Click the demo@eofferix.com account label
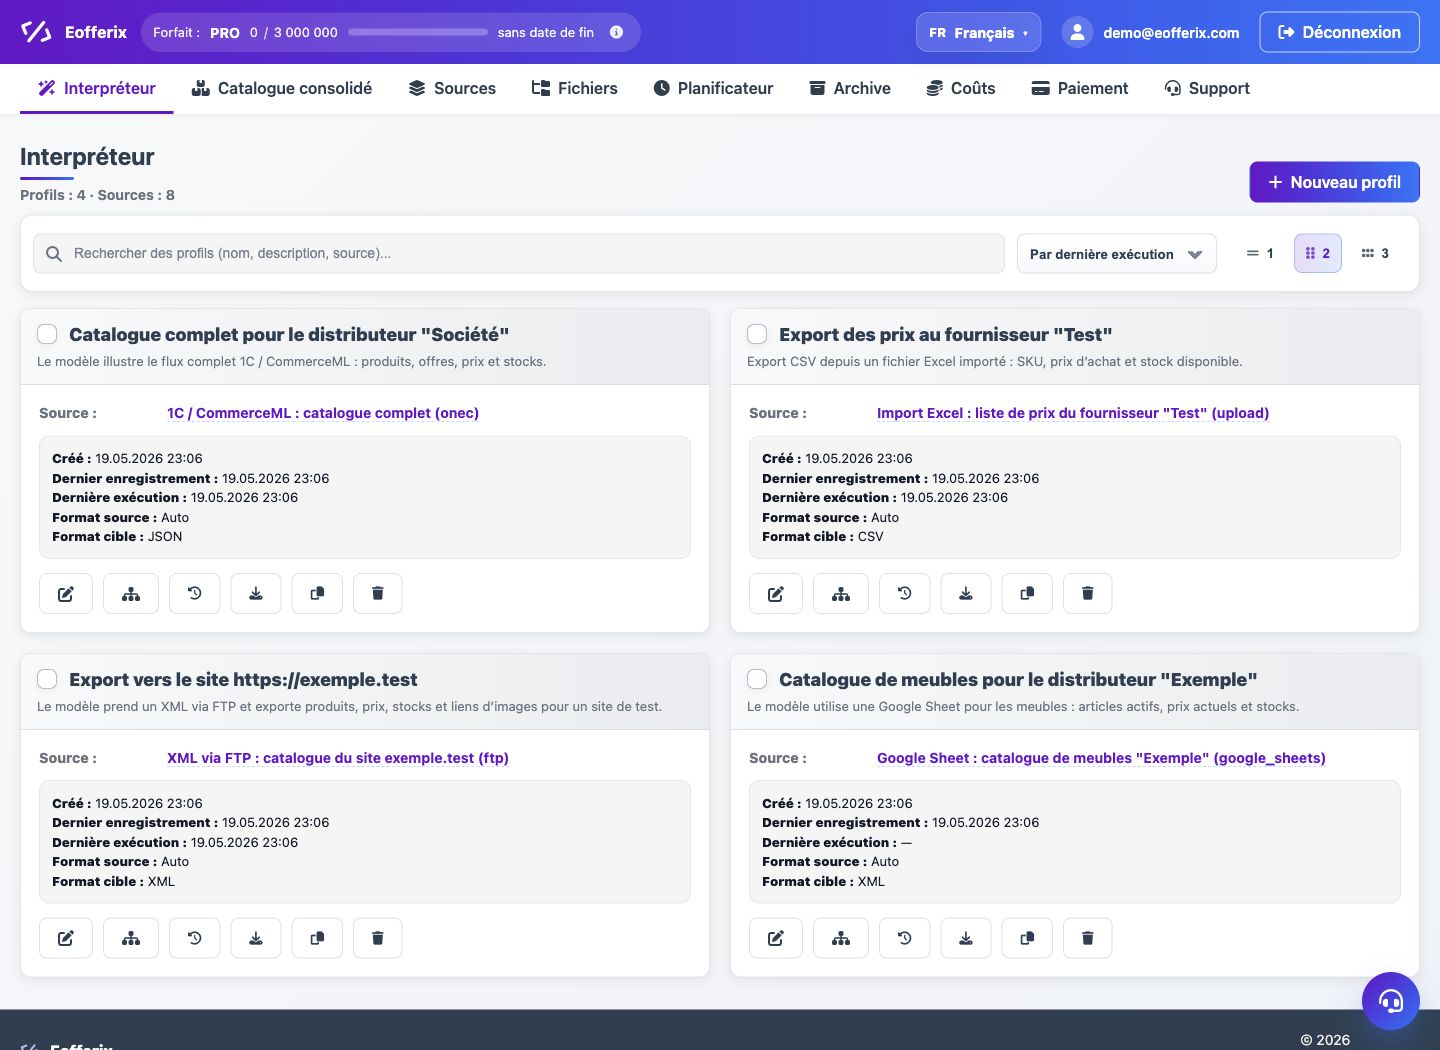 pos(1171,33)
